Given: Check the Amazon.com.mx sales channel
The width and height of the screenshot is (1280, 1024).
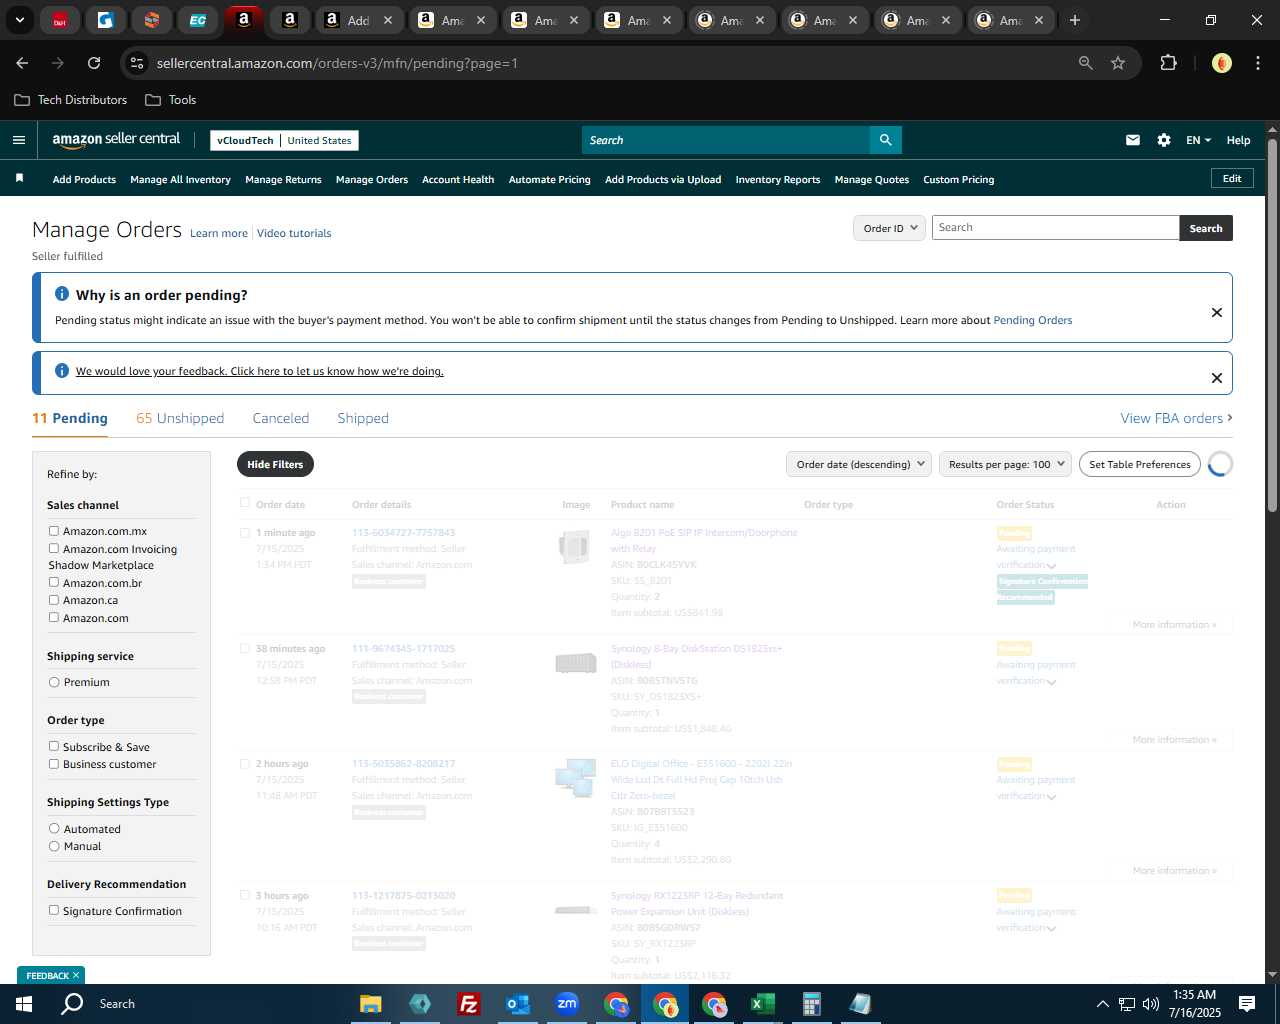Looking at the screenshot, I should (x=54, y=531).
